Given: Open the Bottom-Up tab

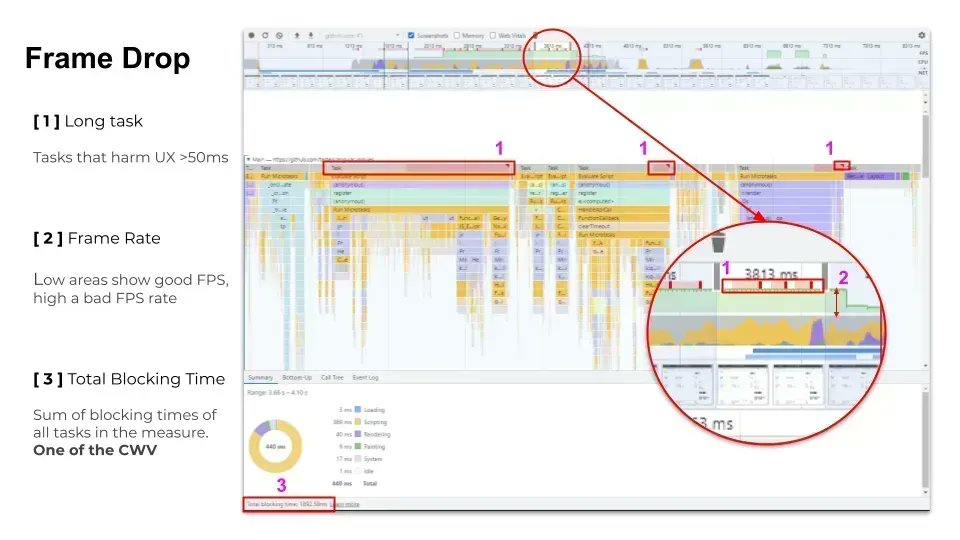Looking at the screenshot, I should tap(296, 378).
